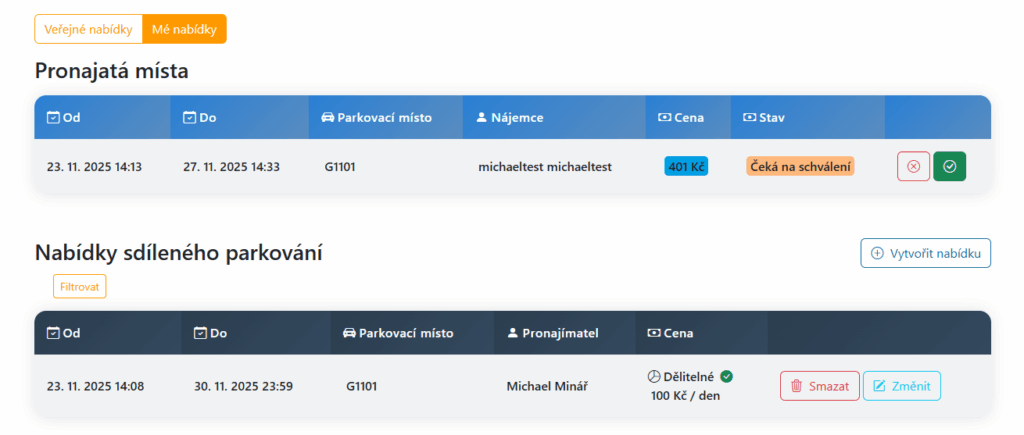Click the Nájemce person icon
Screen dimensions: 1024x435
click(480, 117)
